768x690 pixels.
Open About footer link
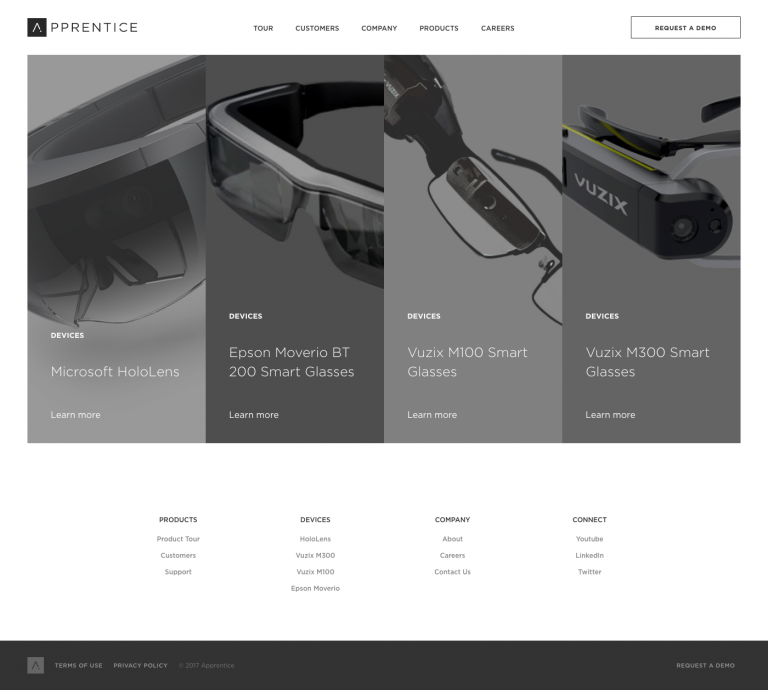[x=453, y=539]
